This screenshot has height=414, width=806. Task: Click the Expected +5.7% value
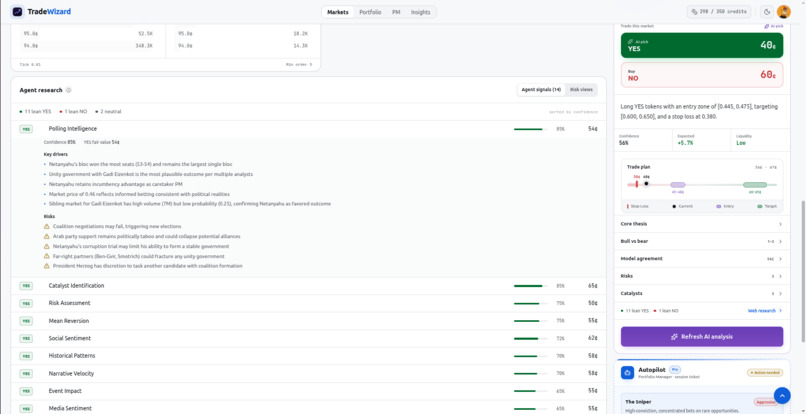point(685,143)
